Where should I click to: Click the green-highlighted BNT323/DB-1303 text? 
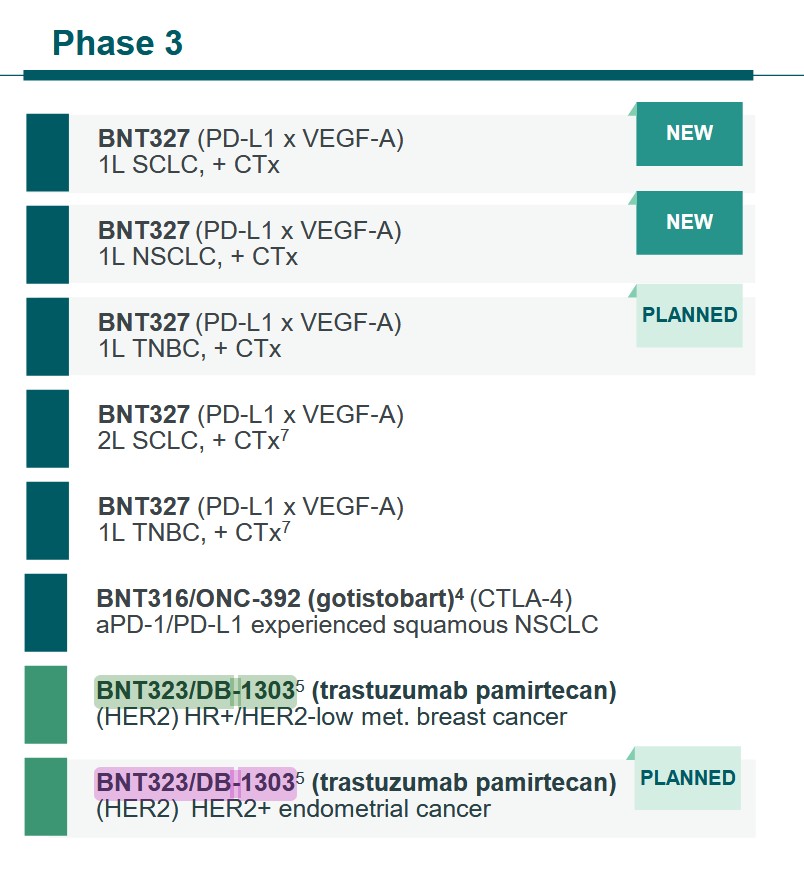[195, 691]
